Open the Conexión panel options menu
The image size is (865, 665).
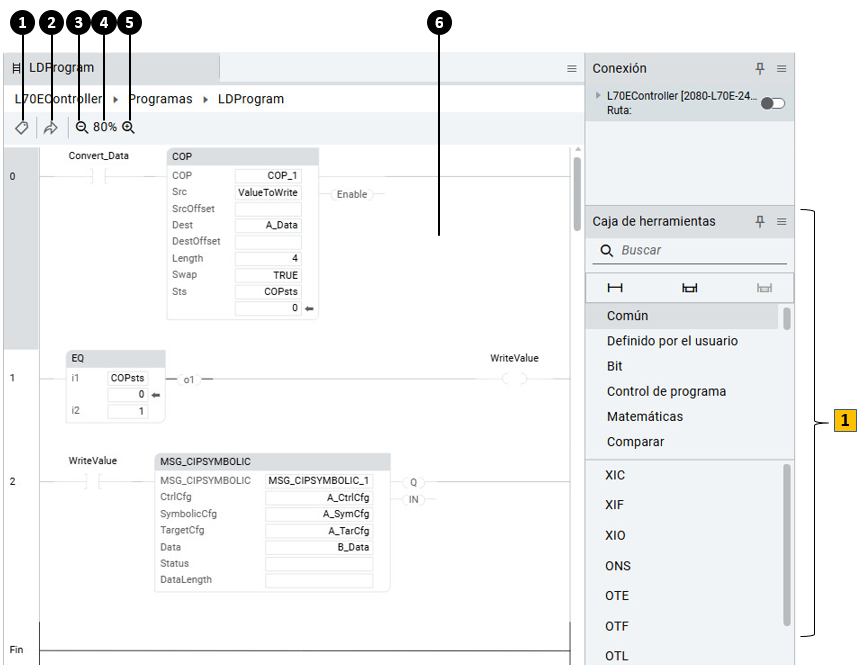pyautogui.click(x=782, y=69)
